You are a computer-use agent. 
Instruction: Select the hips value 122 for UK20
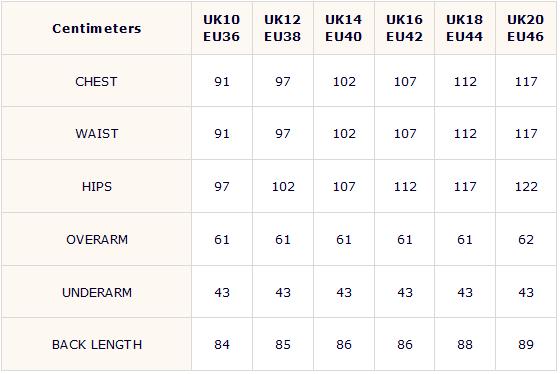click(526, 186)
